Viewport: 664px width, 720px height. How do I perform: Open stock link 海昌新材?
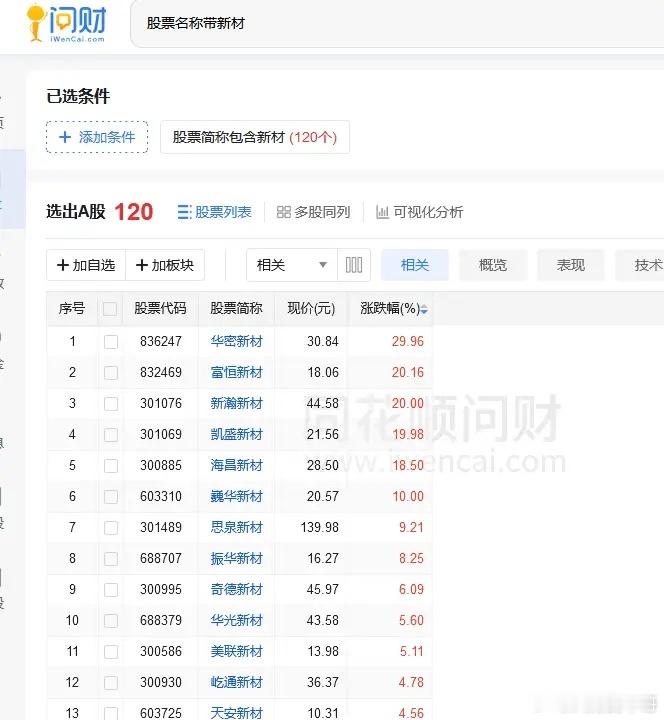coord(236,465)
